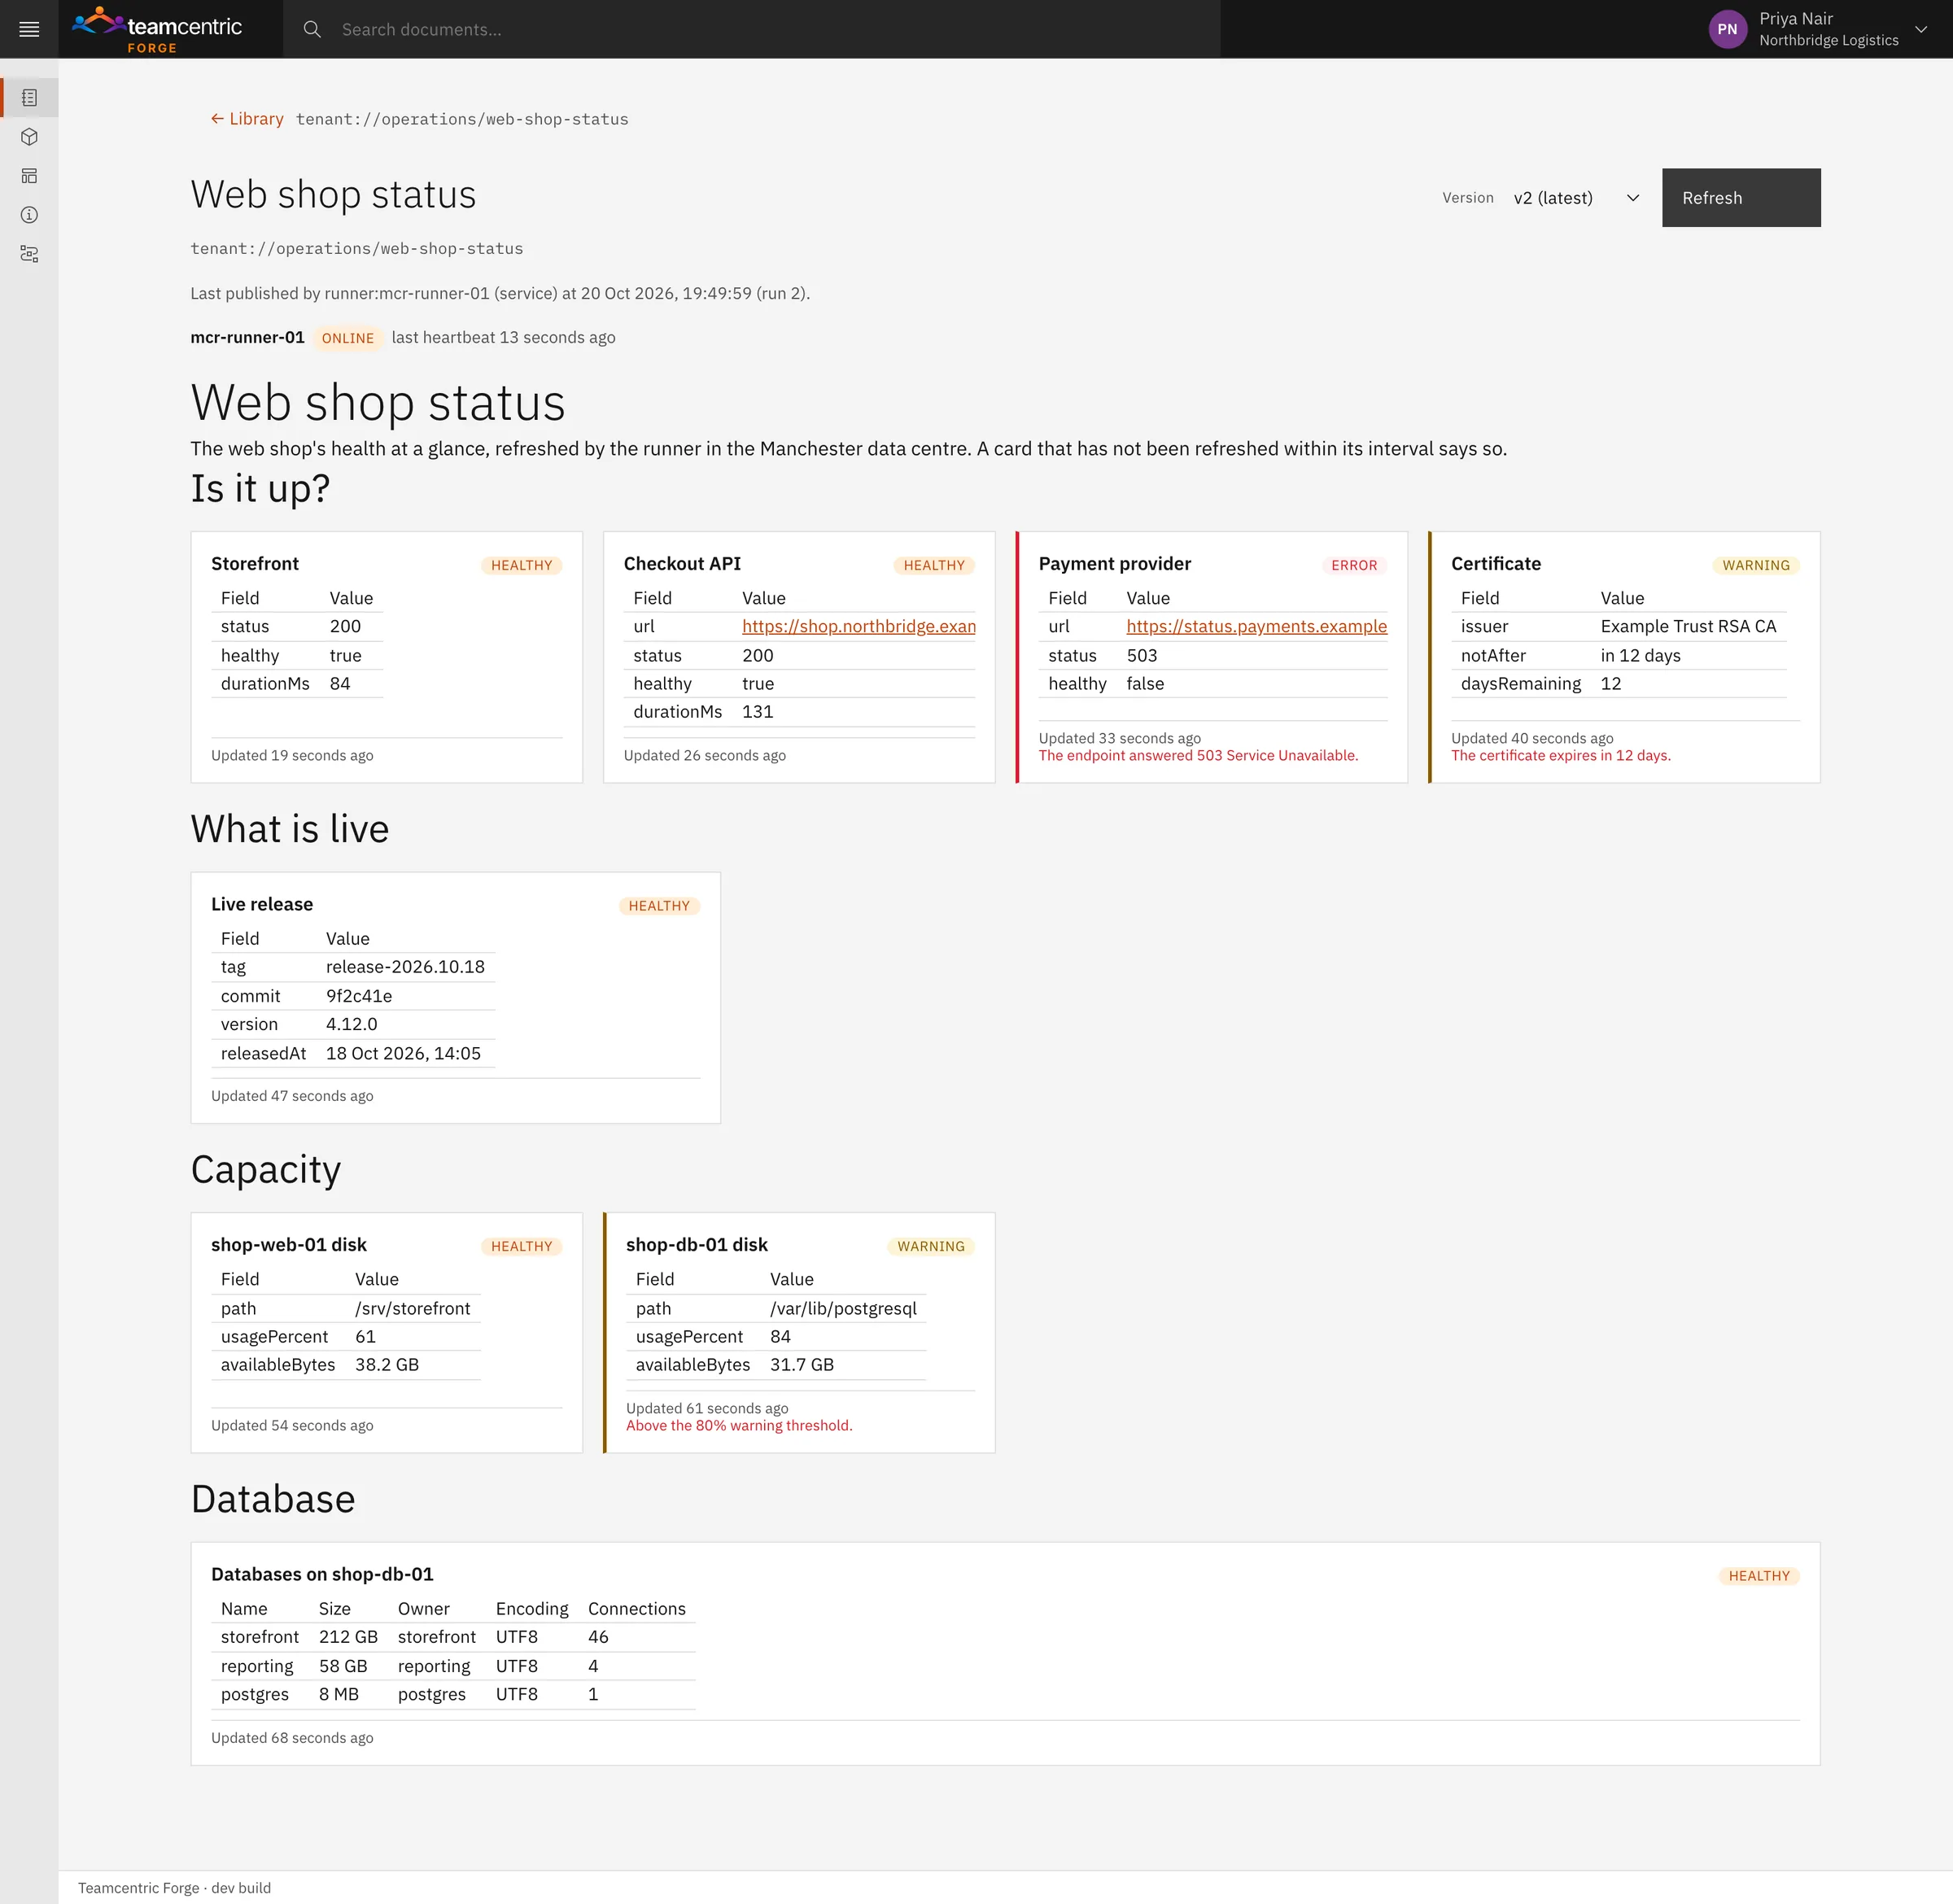Click the '503 Service Unavailable' error message

click(x=1198, y=756)
